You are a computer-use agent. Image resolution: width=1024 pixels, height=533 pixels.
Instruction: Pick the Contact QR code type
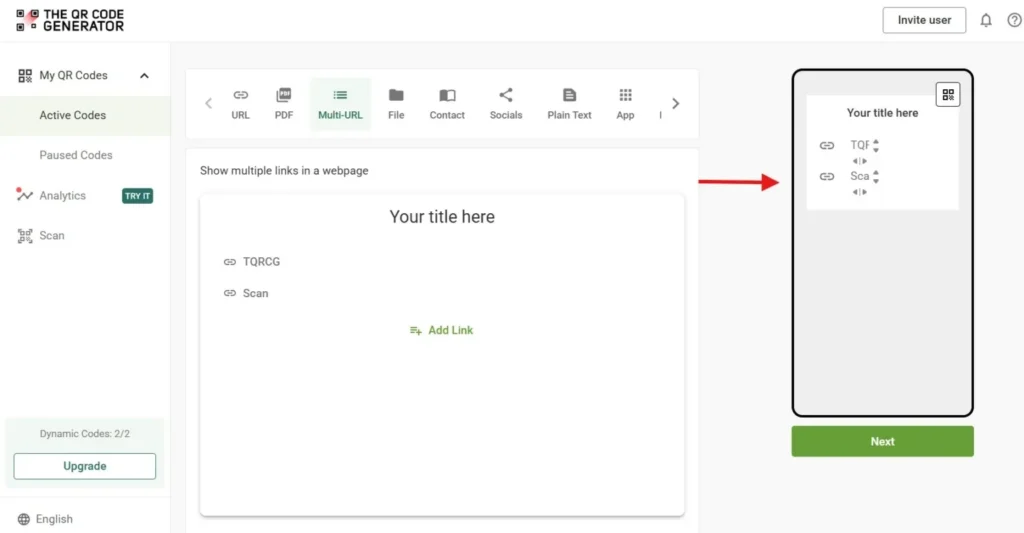tap(447, 104)
